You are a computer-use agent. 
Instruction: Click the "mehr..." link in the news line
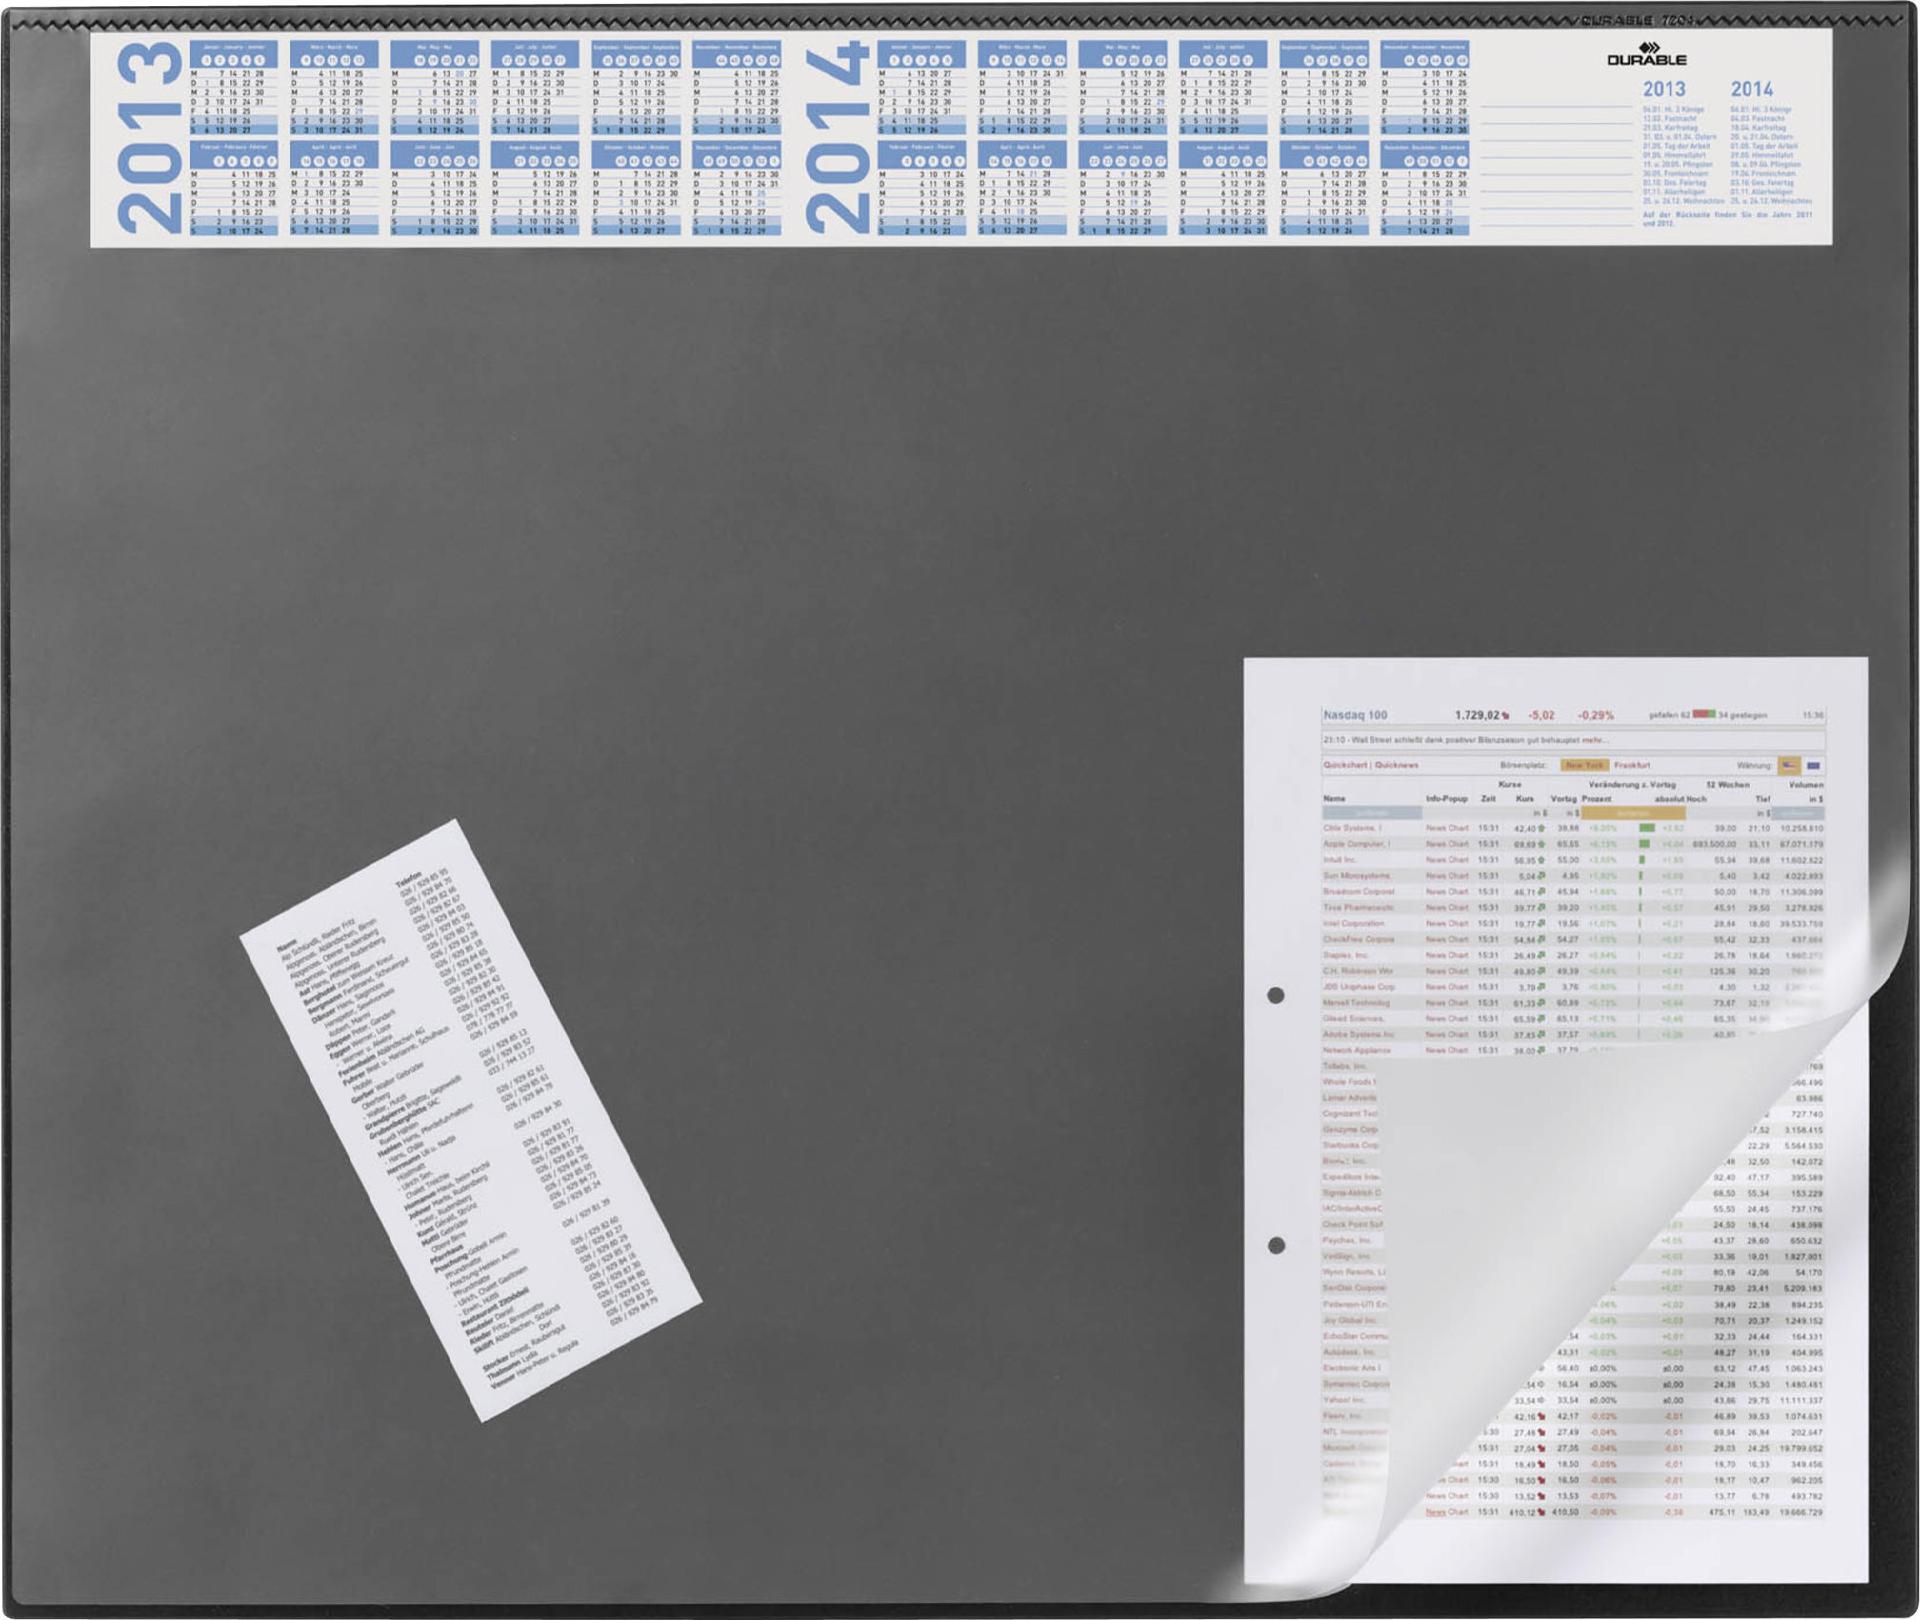coord(1594,740)
